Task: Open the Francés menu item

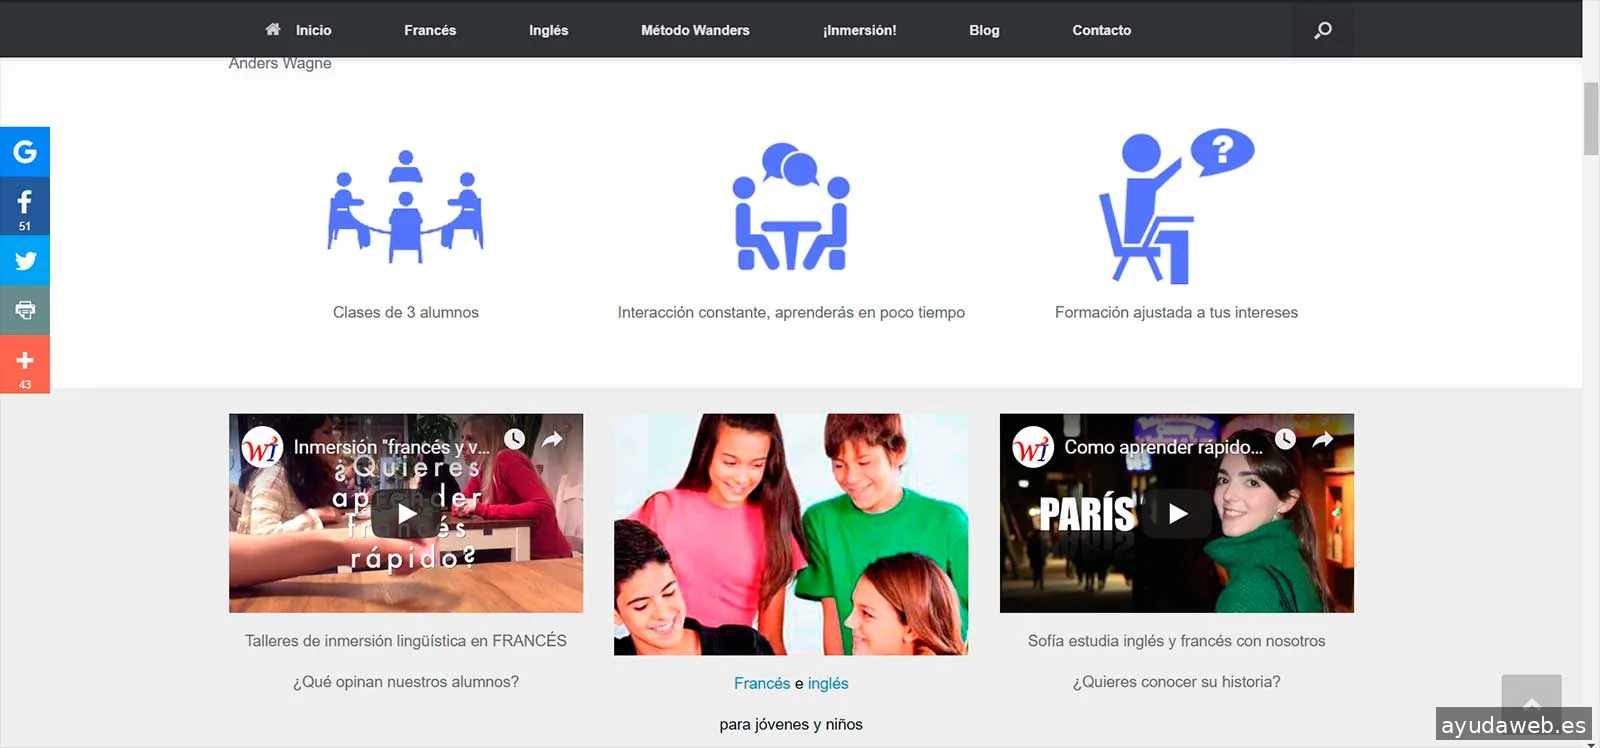Action: point(430,30)
